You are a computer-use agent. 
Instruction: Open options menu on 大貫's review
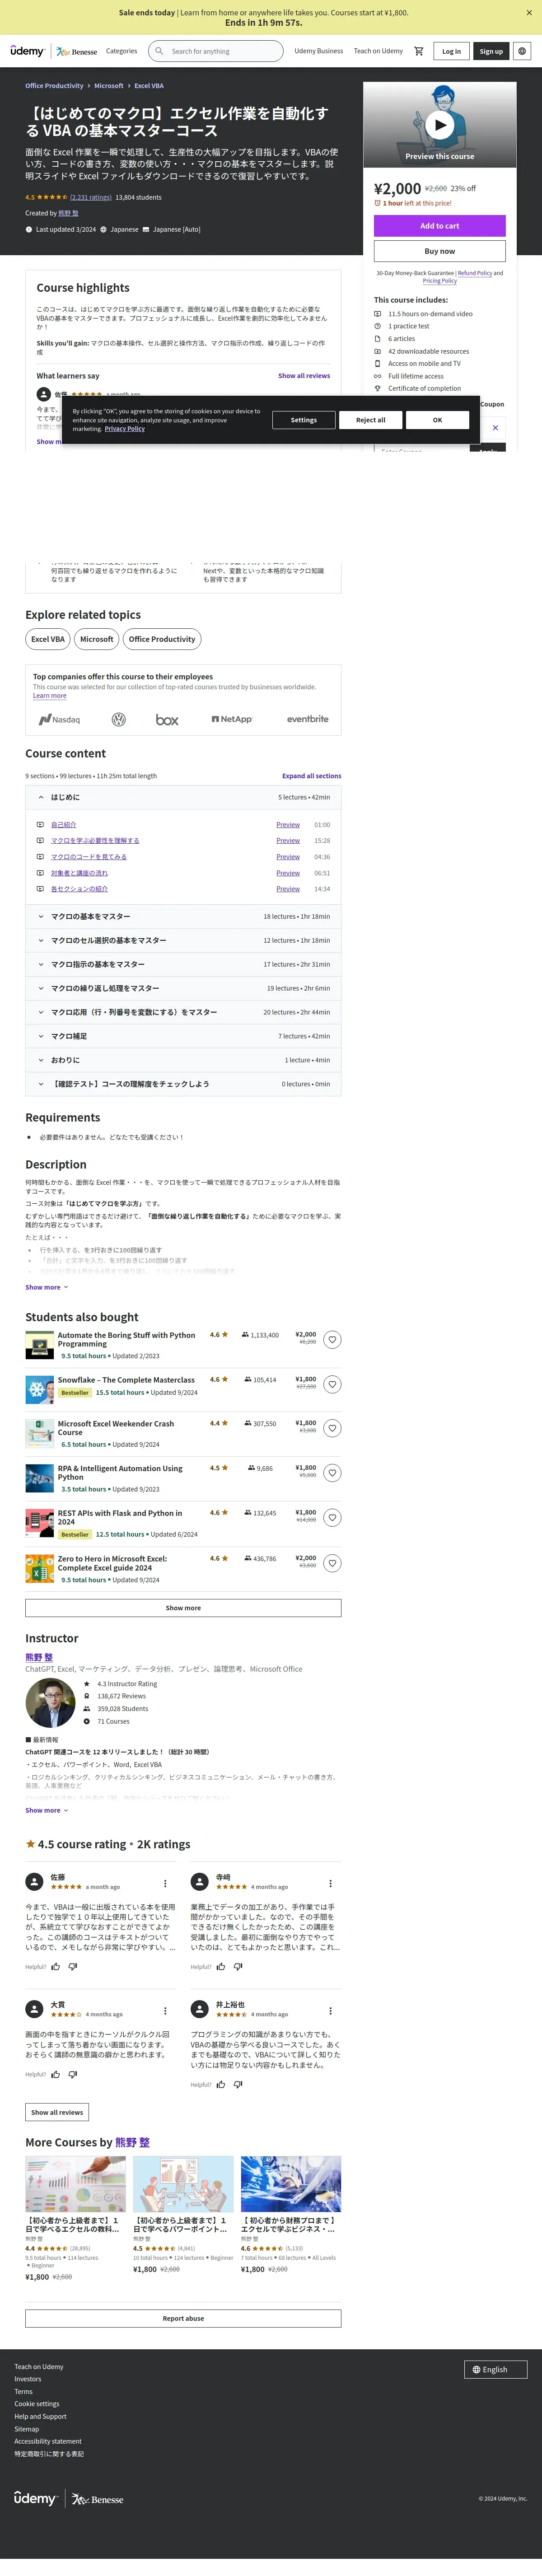[x=165, y=2011]
